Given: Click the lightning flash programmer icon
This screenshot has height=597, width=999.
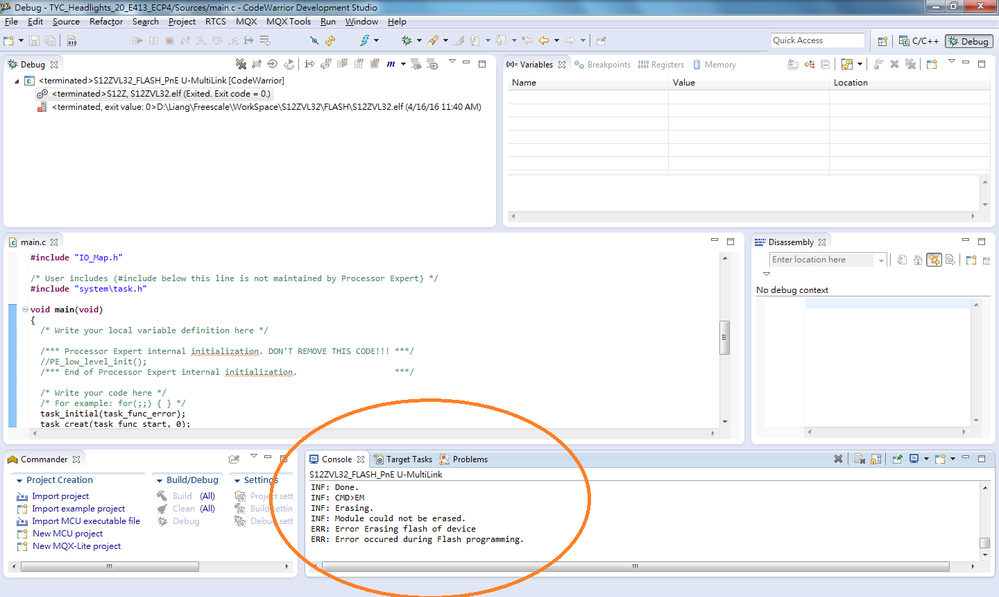Looking at the screenshot, I should 364,40.
